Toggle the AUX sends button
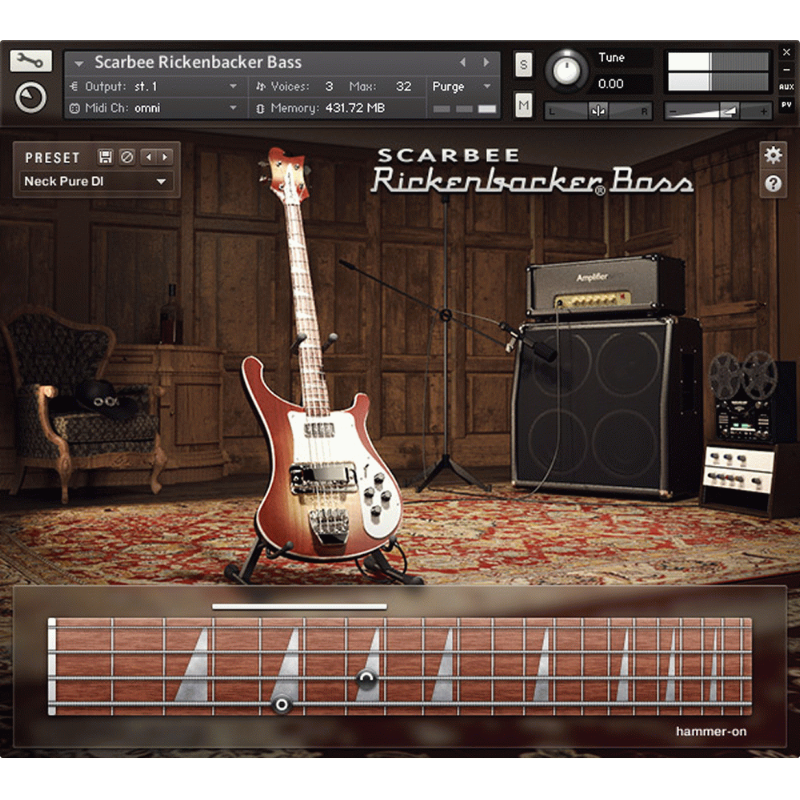Screen dimensions: 800x800 (786, 87)
